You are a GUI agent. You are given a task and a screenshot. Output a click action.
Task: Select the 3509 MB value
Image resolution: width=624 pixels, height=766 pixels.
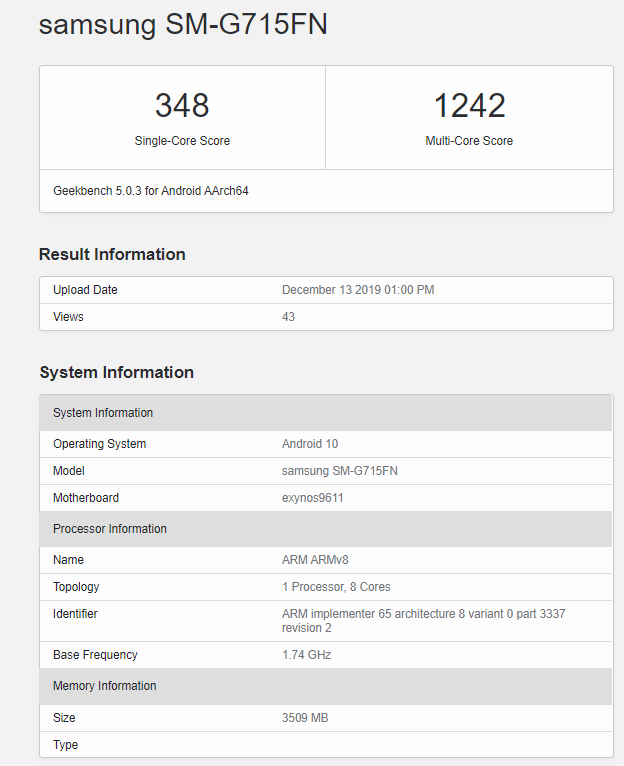[304, 718]
